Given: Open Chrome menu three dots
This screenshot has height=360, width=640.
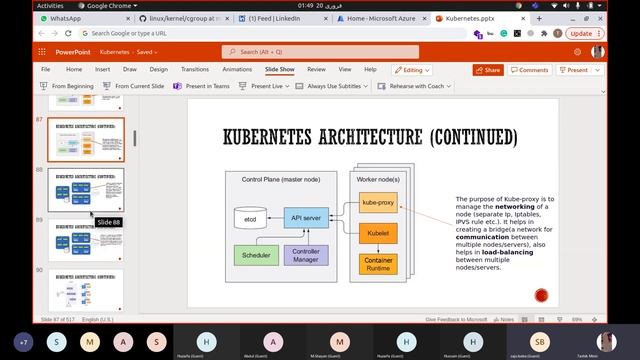Looking at the screenshot, I should click(x=599, y=33).
